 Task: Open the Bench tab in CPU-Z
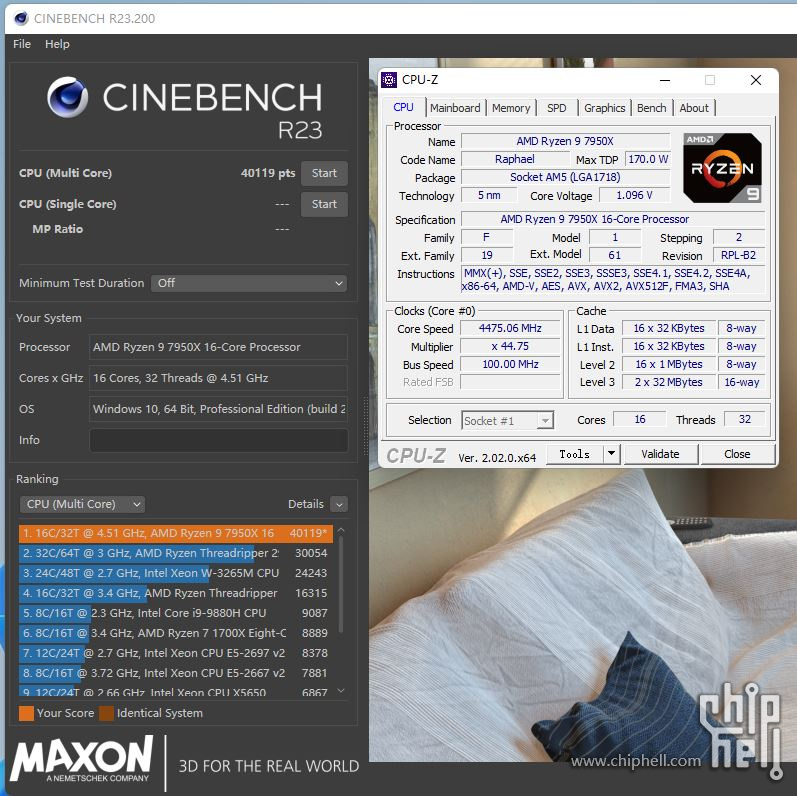[652, 108]
